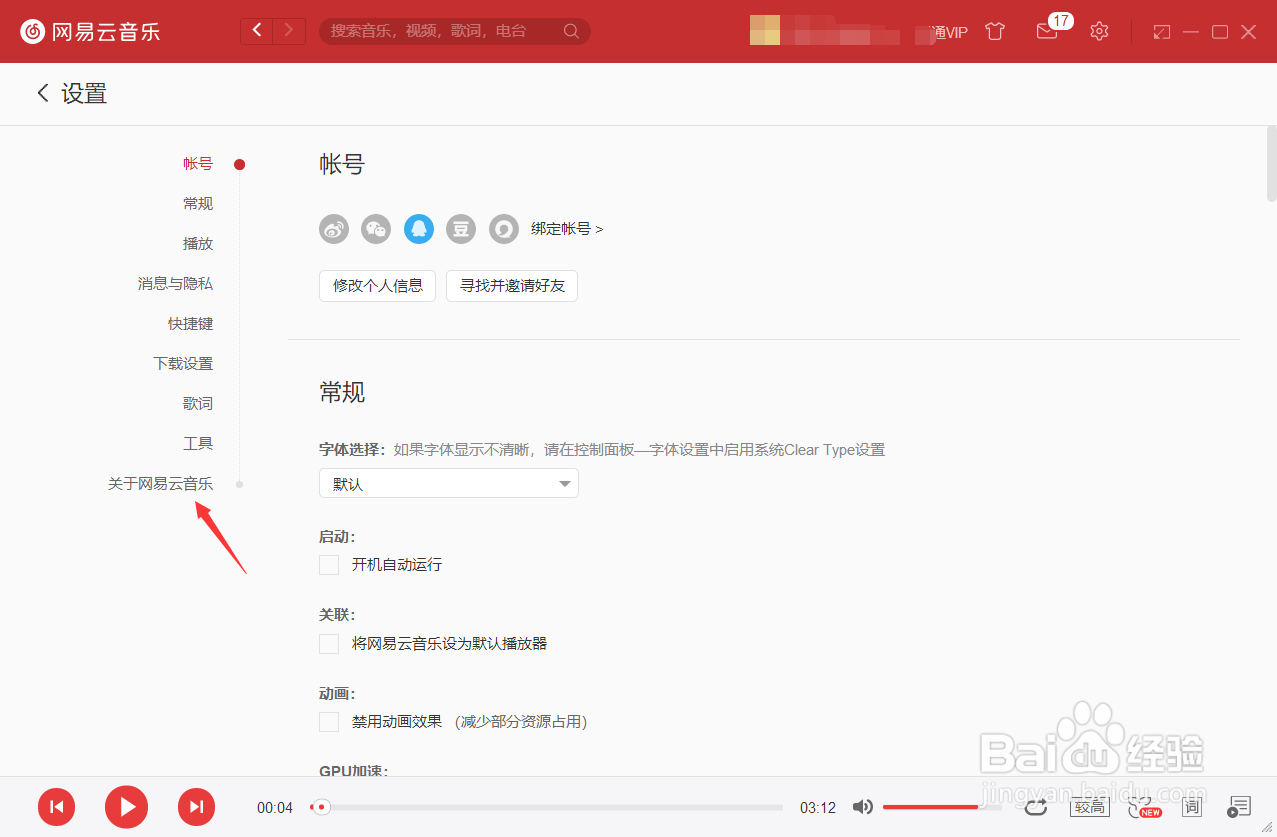The height and width of the screenshot is (837, 1277).
Task: Click the search magnifier icon
Action: pyautogui.click(x=571, y=31)
